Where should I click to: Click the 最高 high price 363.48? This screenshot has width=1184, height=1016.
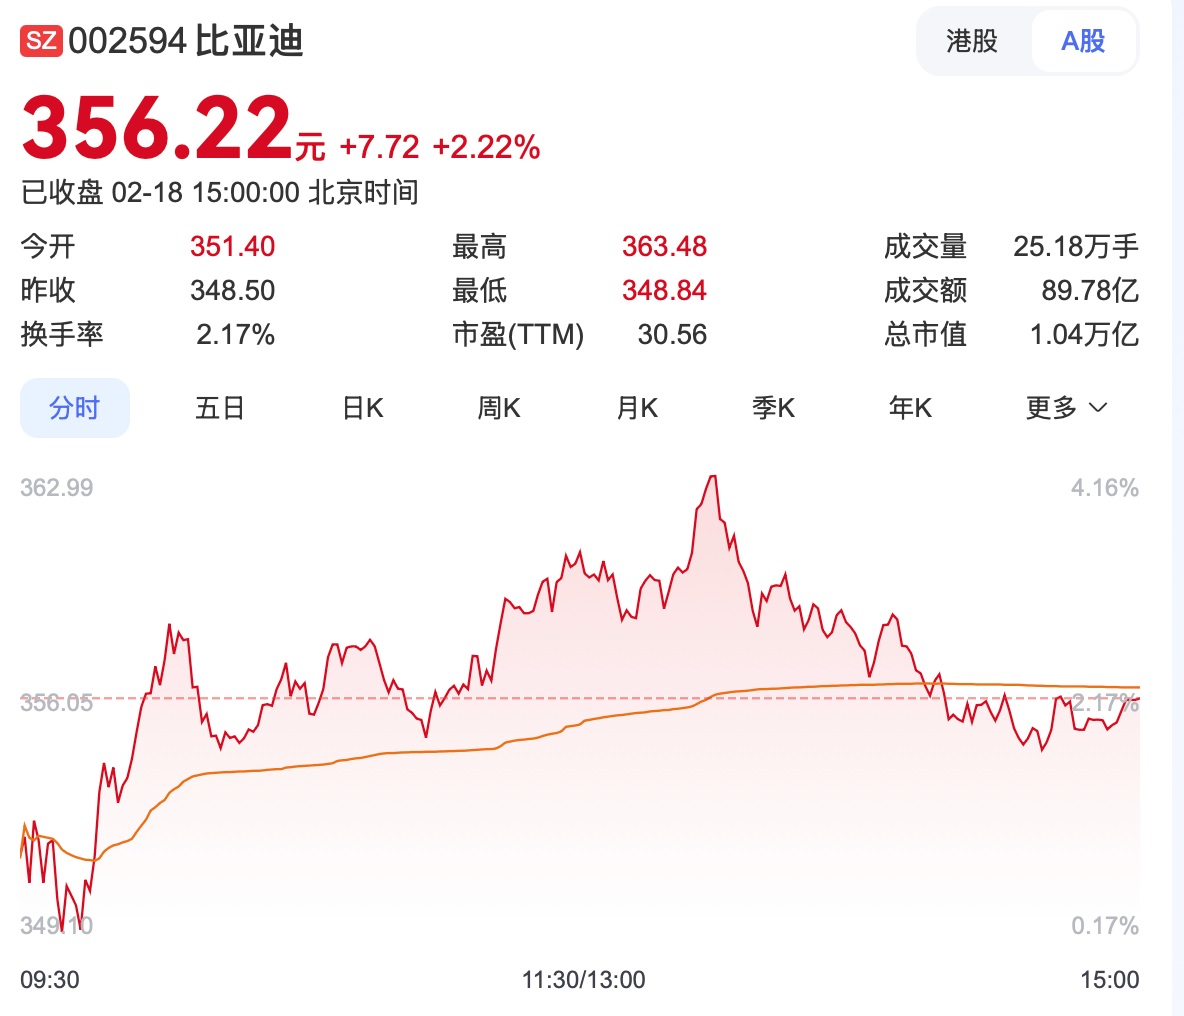(664, 247)
